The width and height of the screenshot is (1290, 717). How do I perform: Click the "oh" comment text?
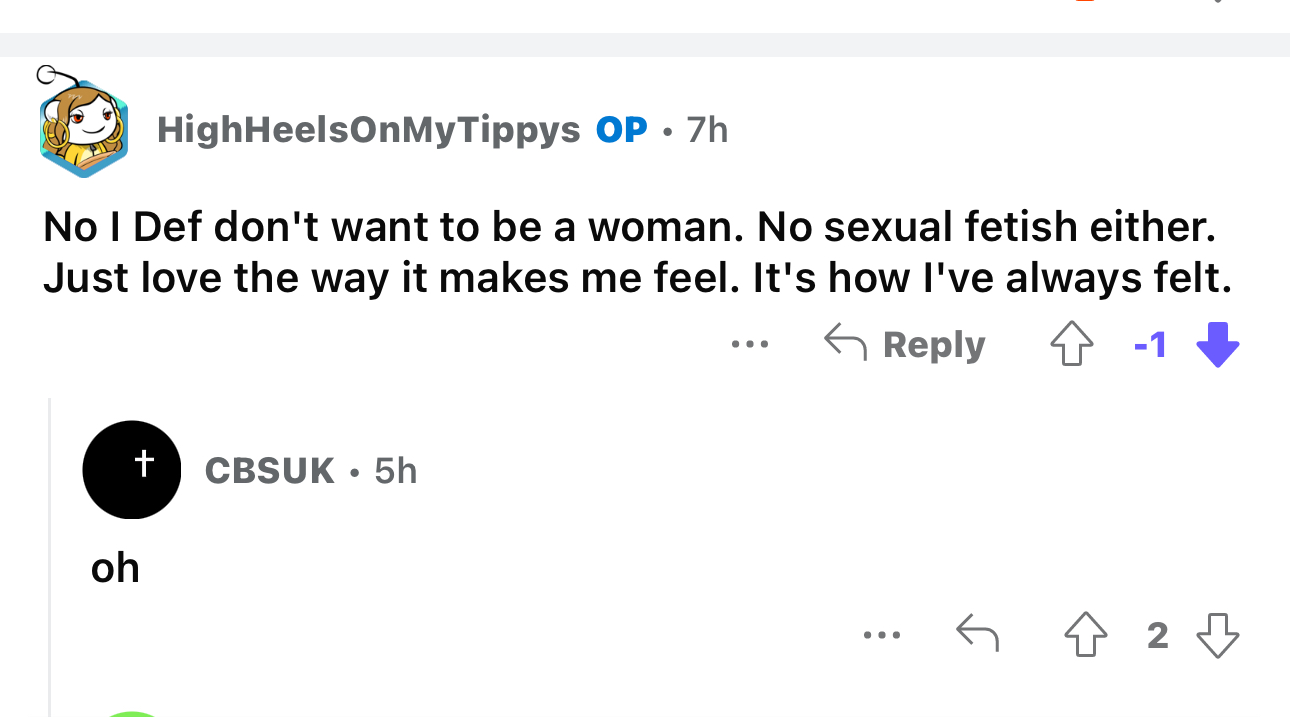(115, 568)
